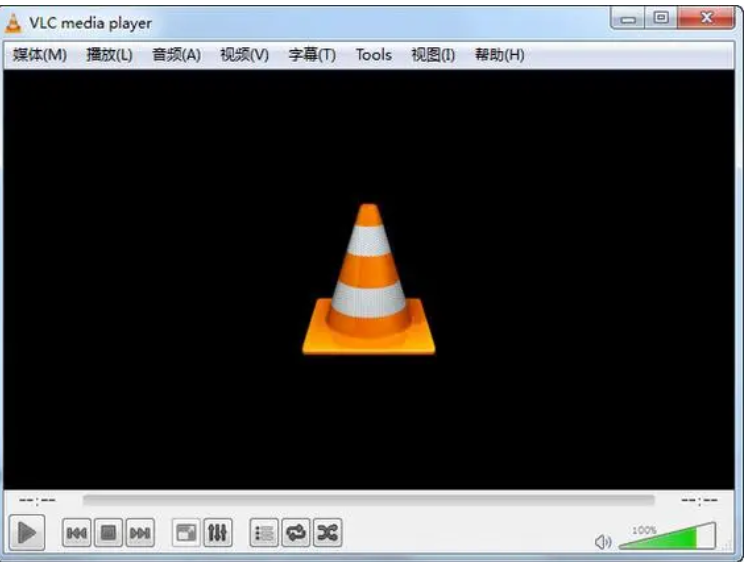Start playback with the Play button
Image resolution: width=744 pixels, height=562 pixels.
(27, 533)
